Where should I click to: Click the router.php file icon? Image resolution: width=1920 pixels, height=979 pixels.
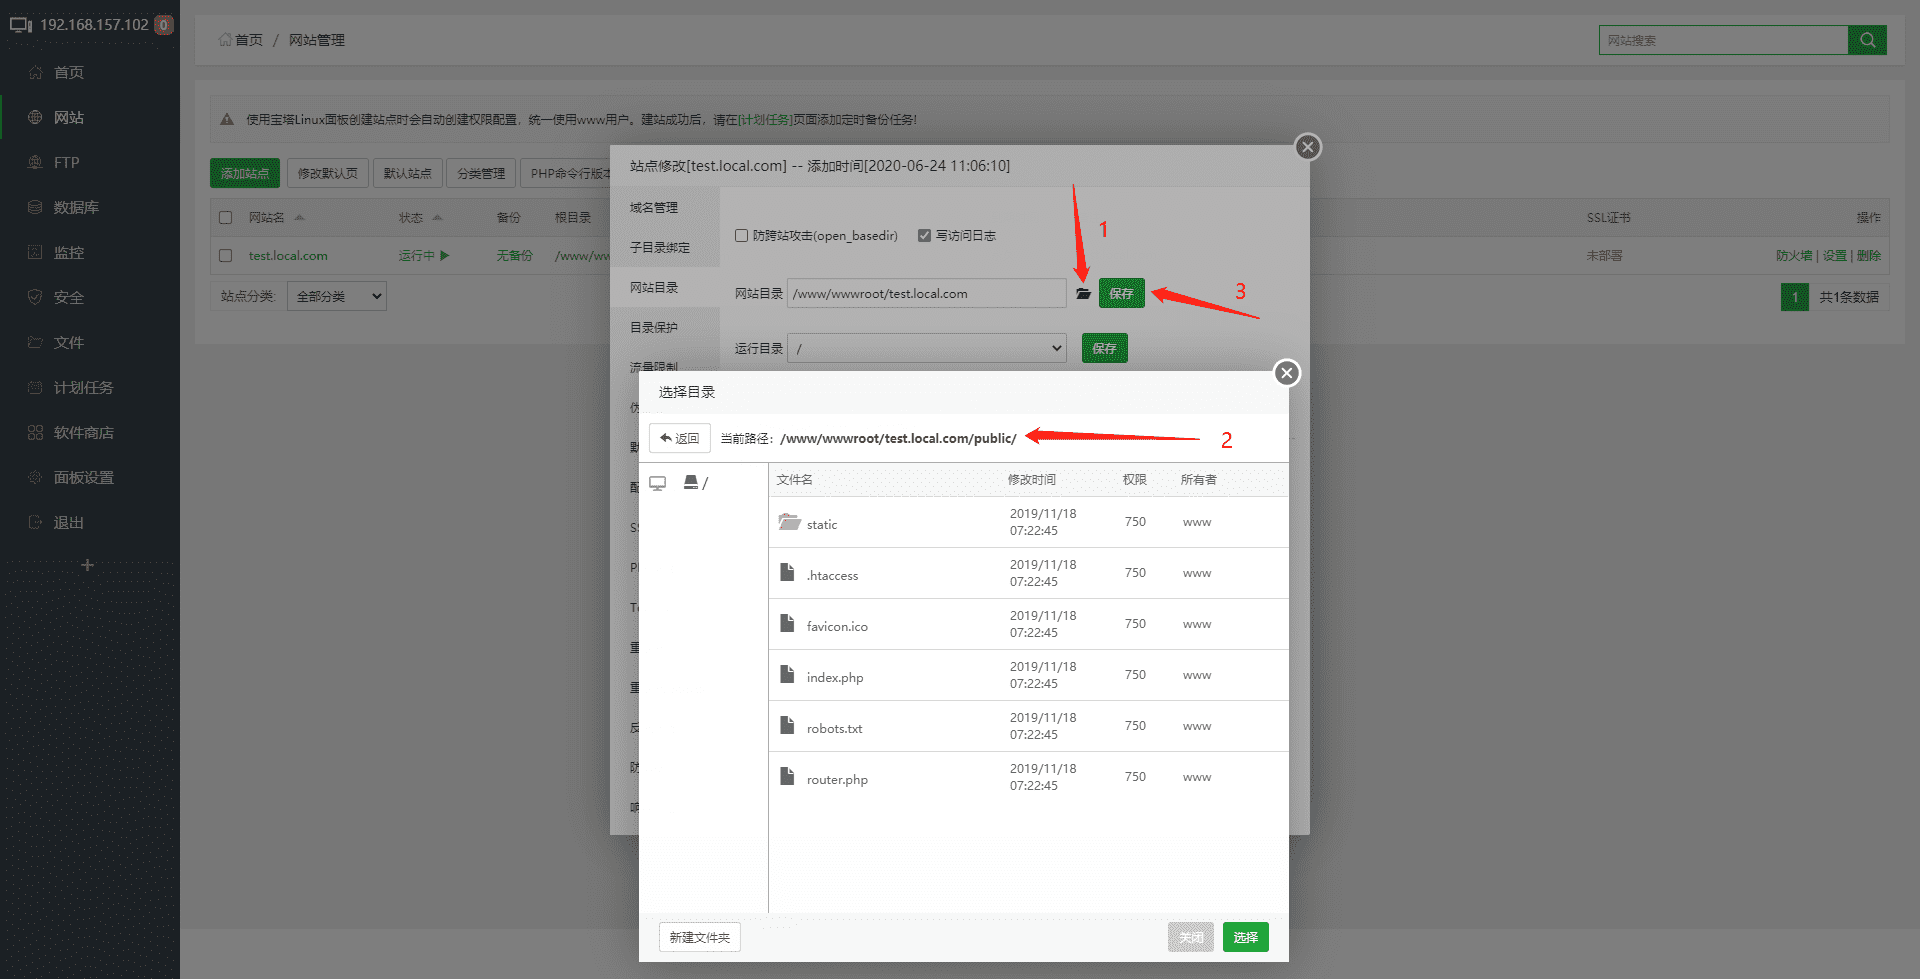click(787, 777)
